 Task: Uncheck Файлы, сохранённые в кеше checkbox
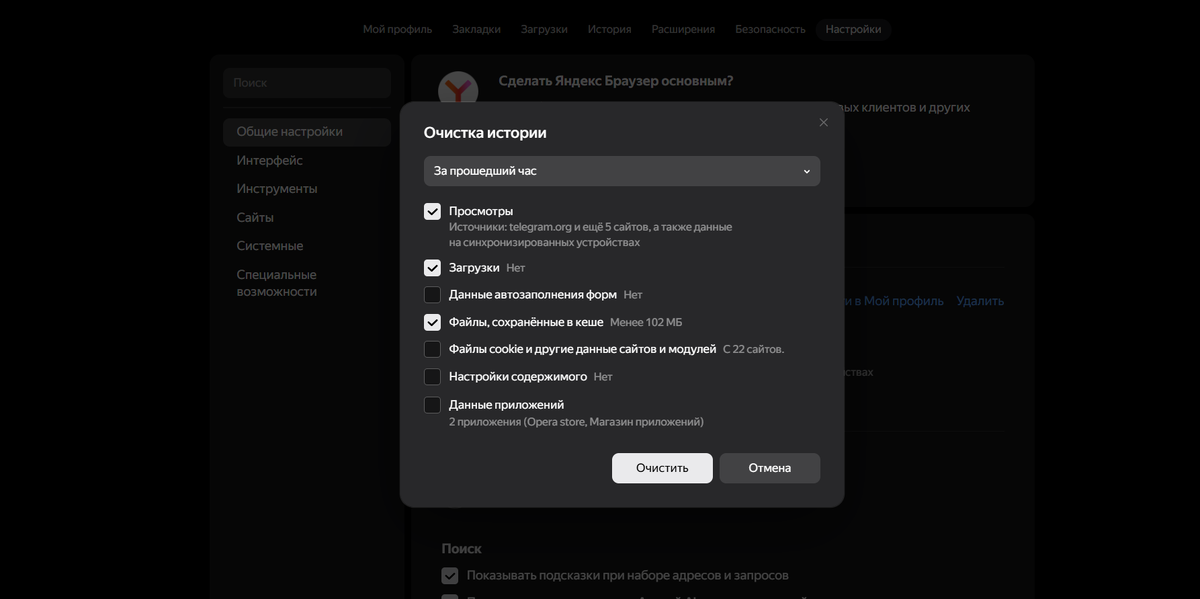pos(432,322)
